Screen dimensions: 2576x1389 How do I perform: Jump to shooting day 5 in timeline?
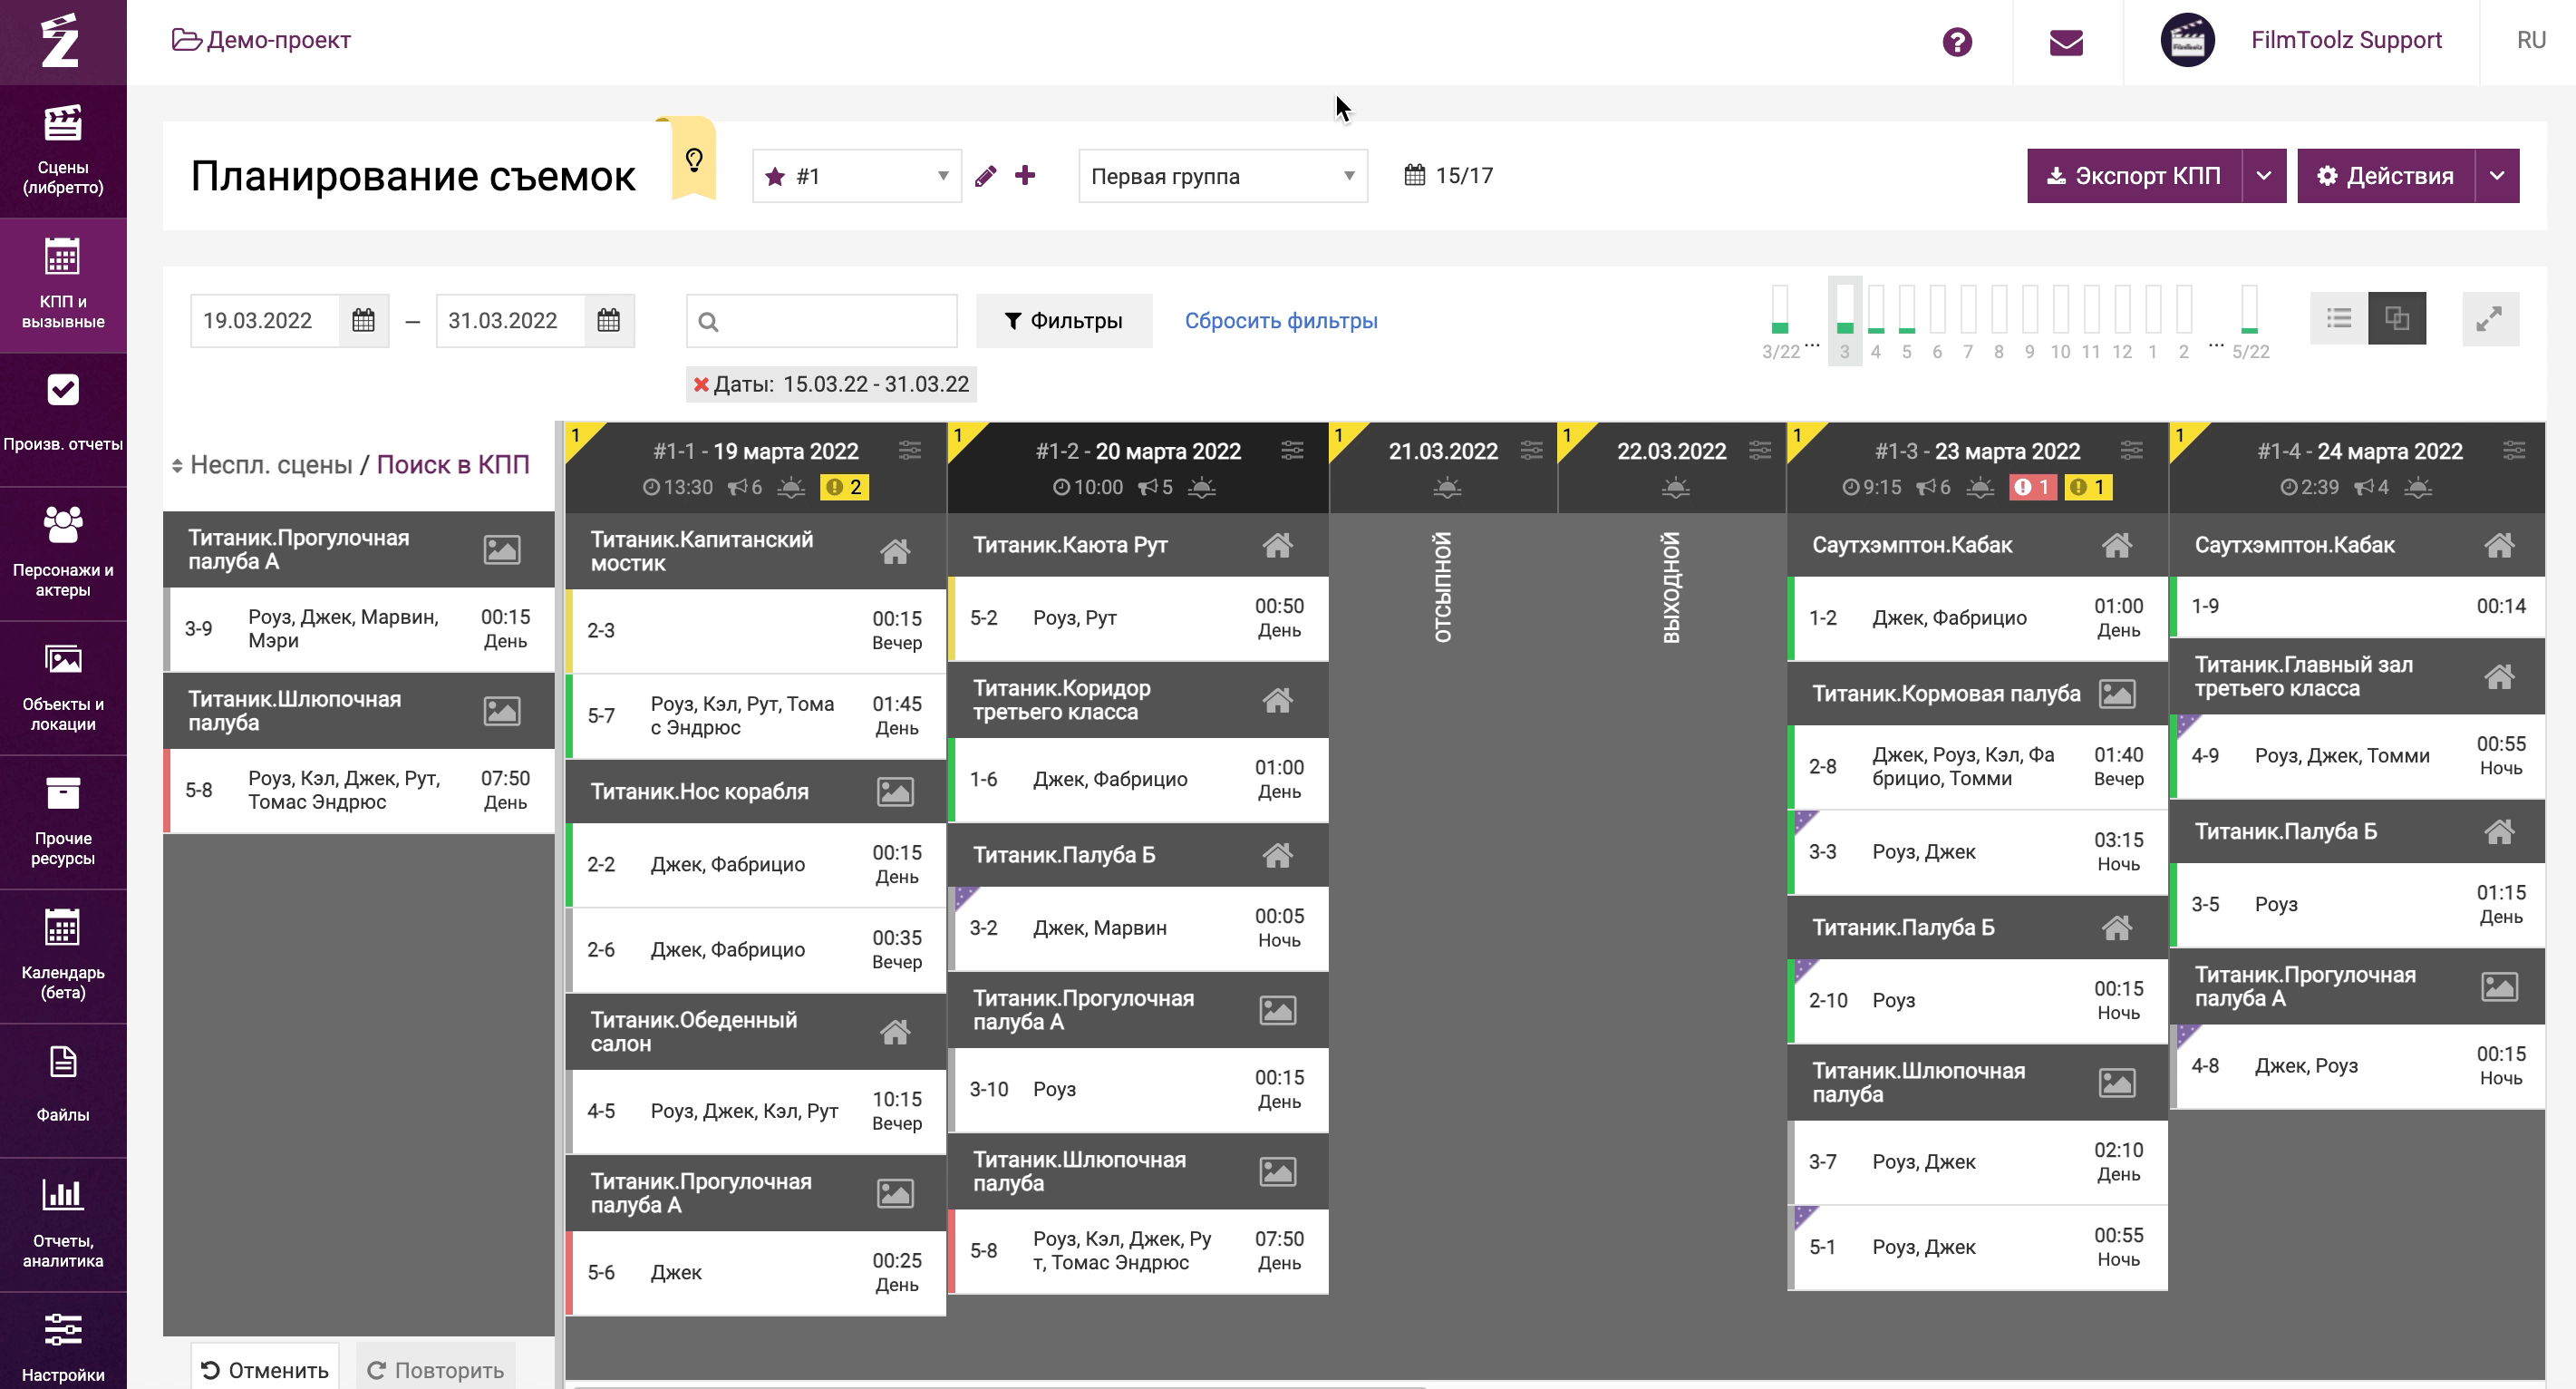coord(1906,320)
